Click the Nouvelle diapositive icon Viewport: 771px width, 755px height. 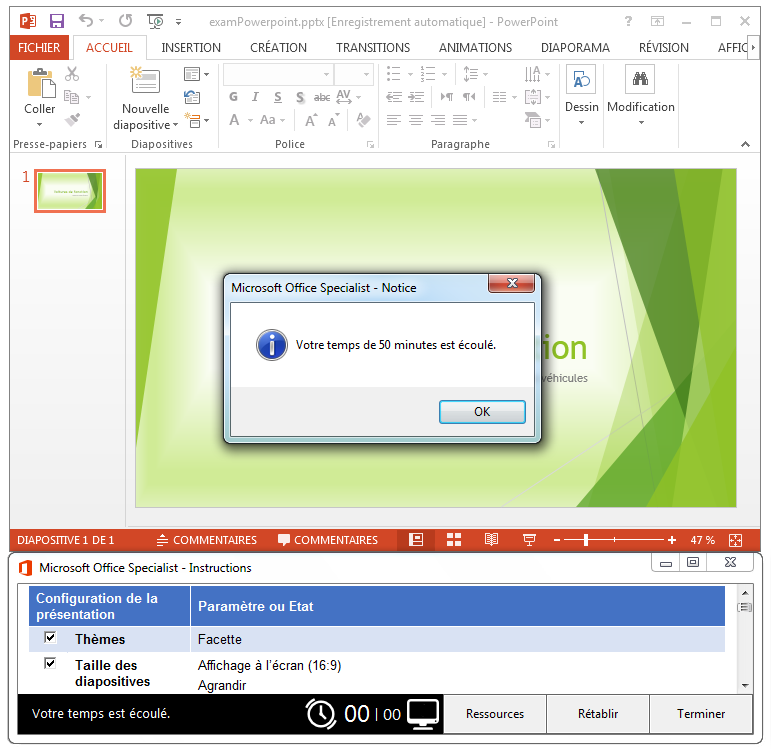coord(145,80)
